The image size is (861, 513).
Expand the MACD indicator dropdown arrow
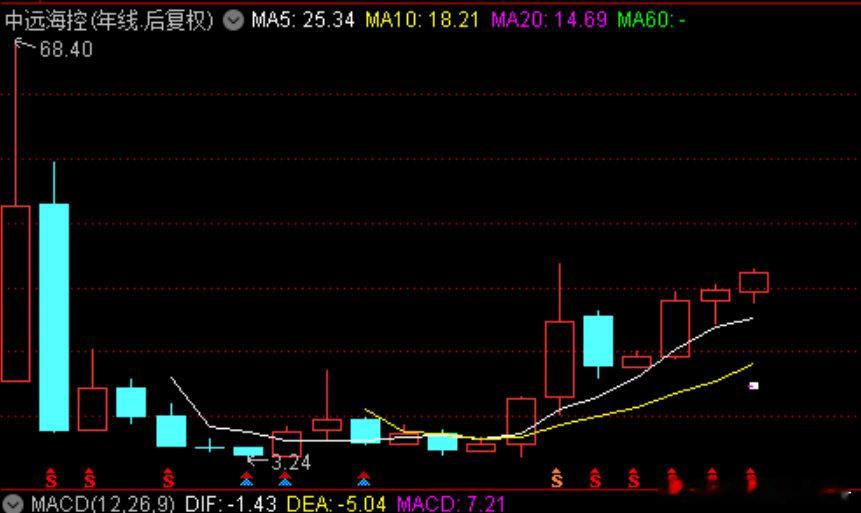(12, 504)
